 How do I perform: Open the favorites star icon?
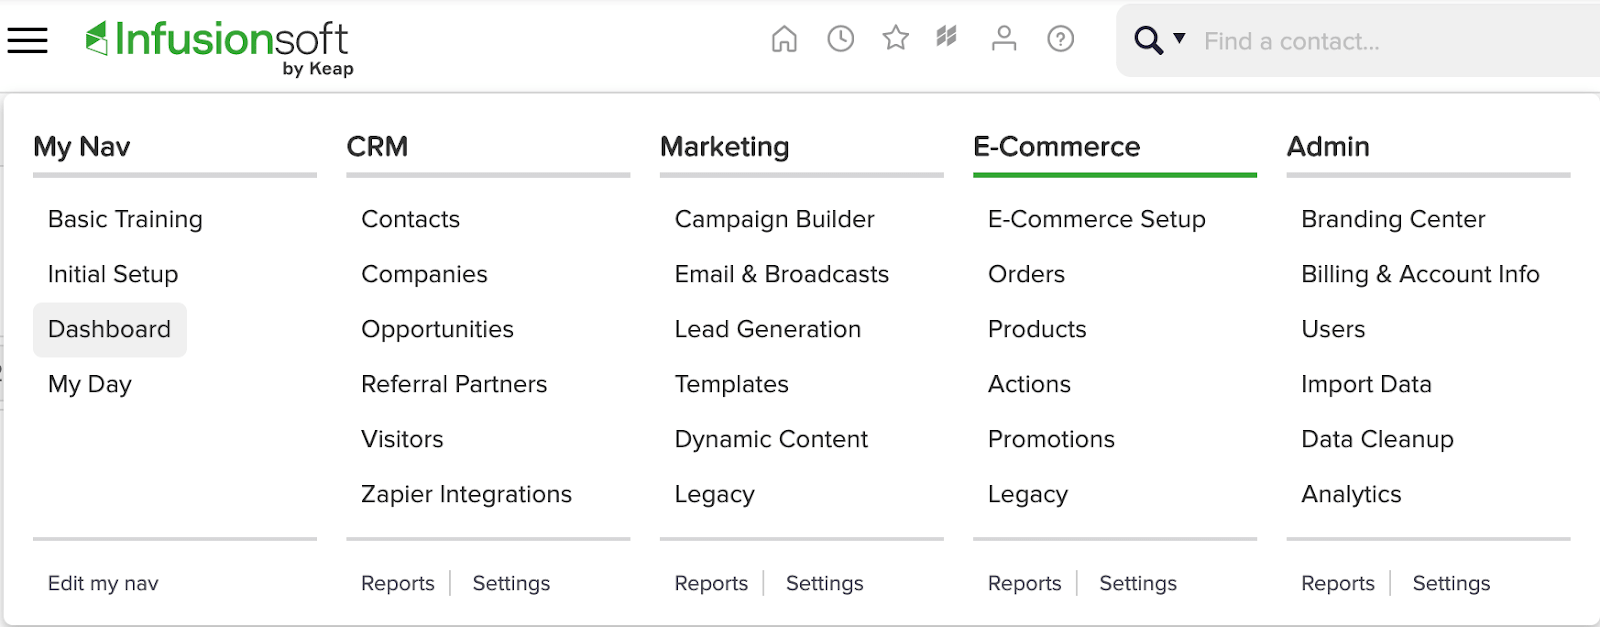(895, 39)
